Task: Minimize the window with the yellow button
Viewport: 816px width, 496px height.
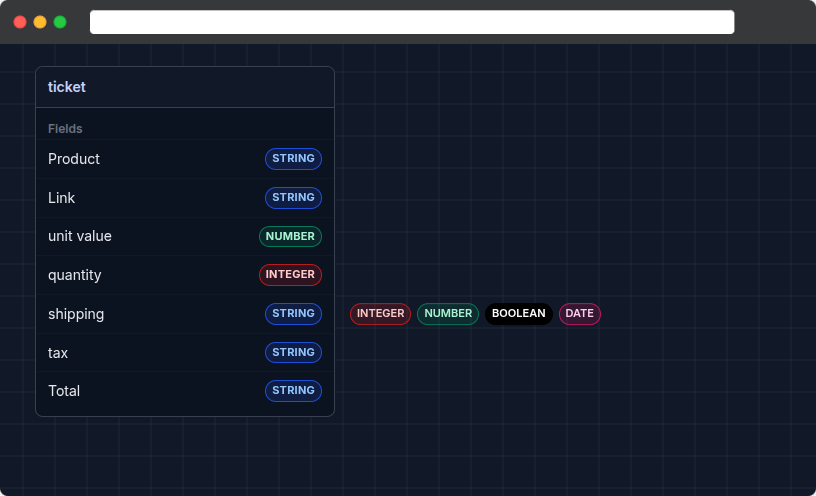Action: click(x=40, y=22)
